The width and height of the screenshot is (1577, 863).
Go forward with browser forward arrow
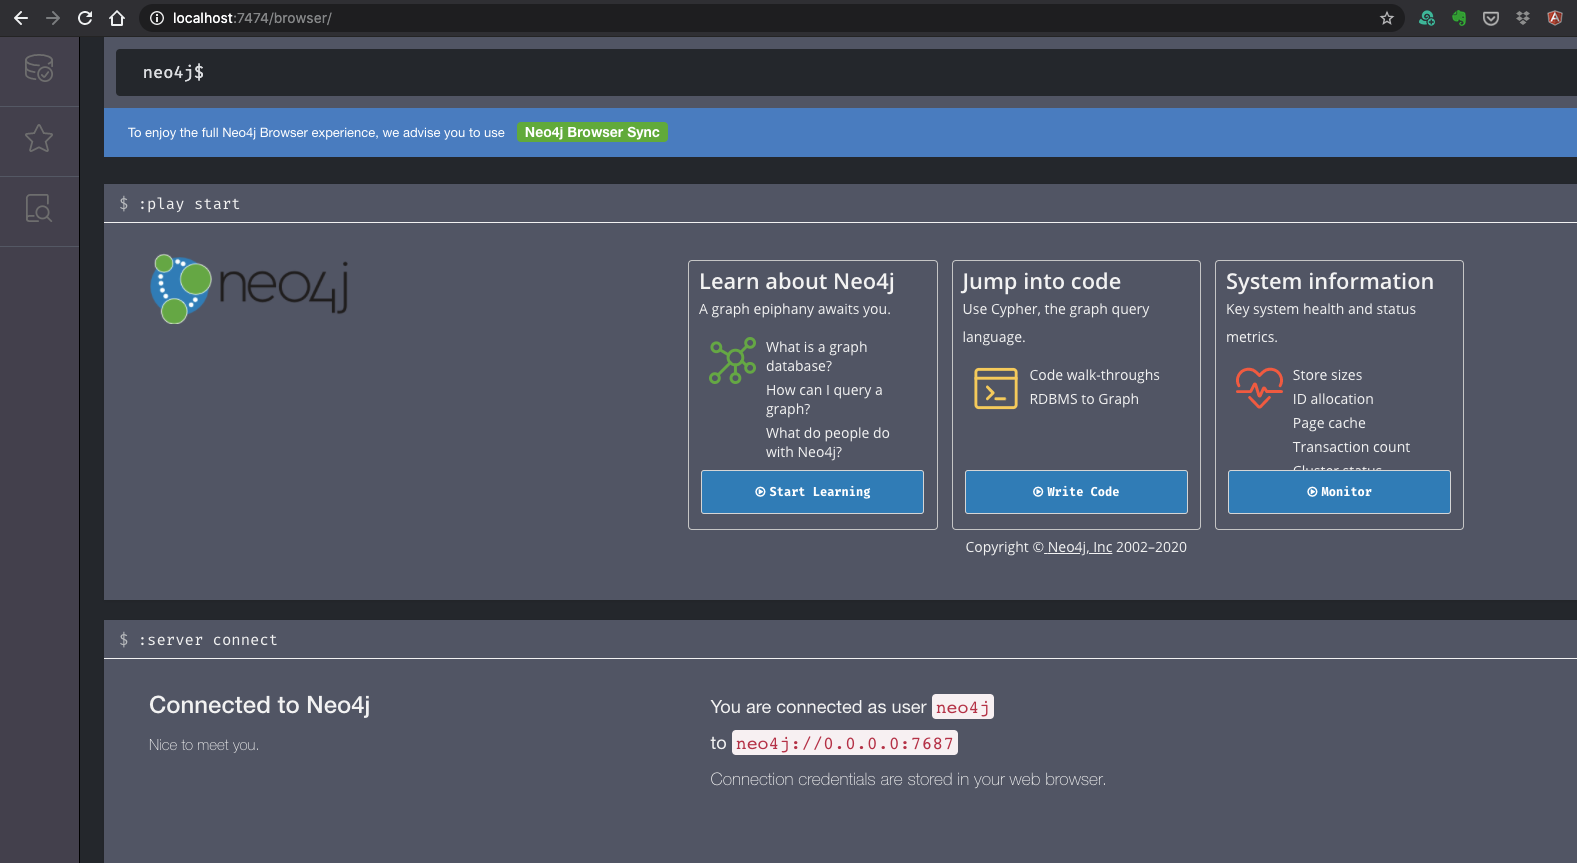(x=53, y=18)
